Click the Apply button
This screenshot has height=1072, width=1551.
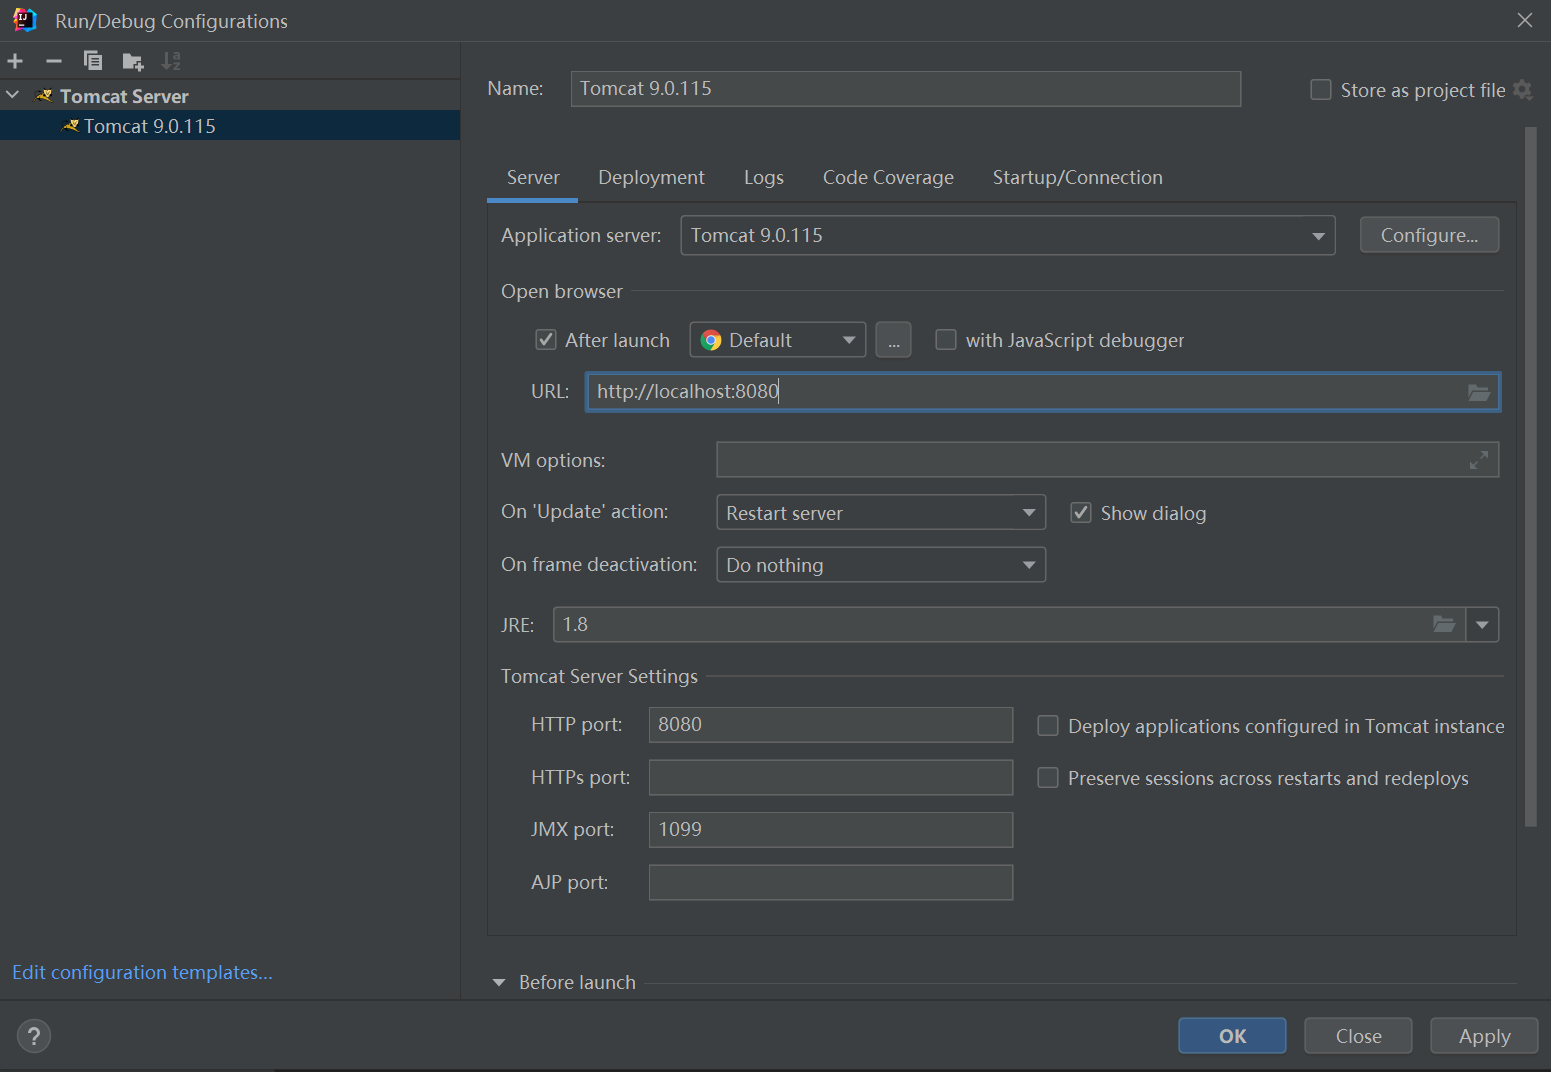coord(1484,1036)
